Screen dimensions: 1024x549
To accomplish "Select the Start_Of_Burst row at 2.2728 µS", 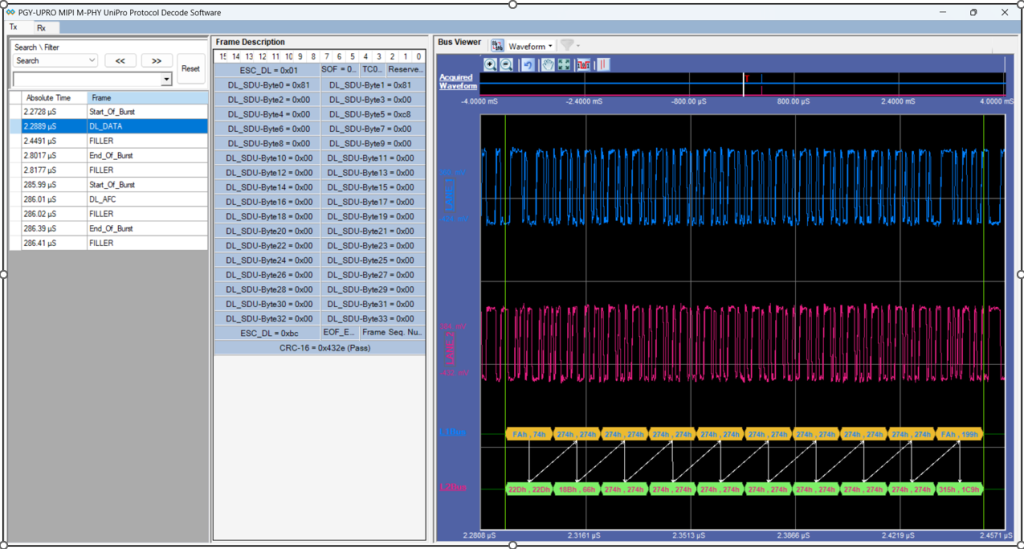I will [x=108, y=112].
